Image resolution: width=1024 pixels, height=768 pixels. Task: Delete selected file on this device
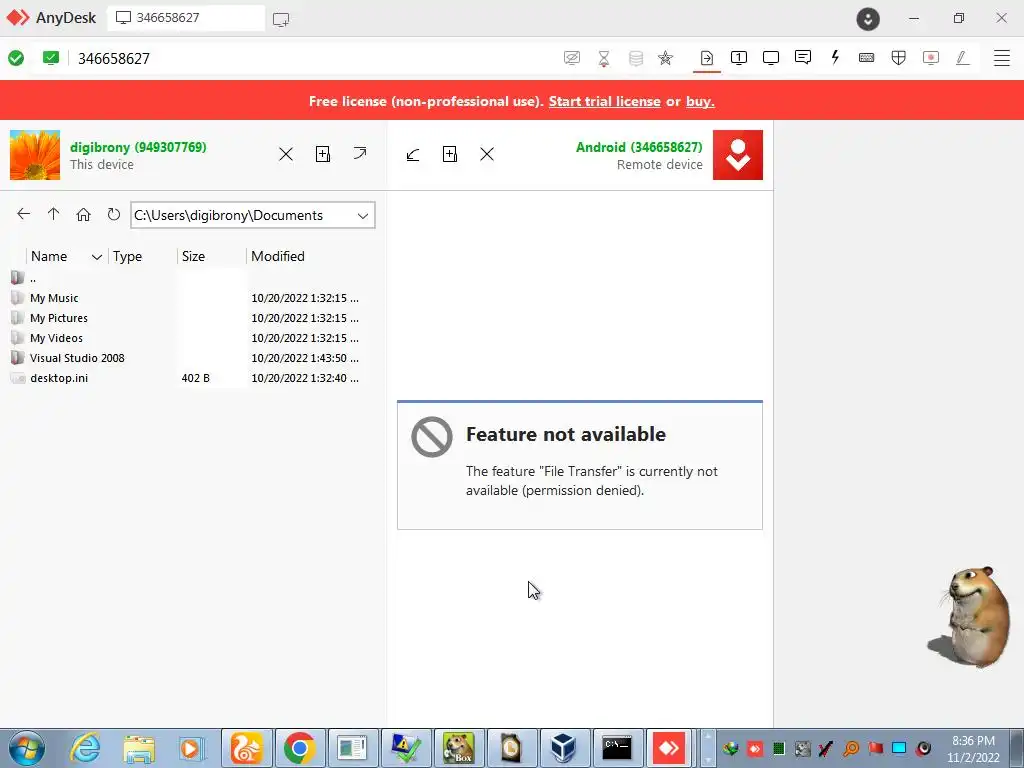pyautogui.click(x=286, y=154)
